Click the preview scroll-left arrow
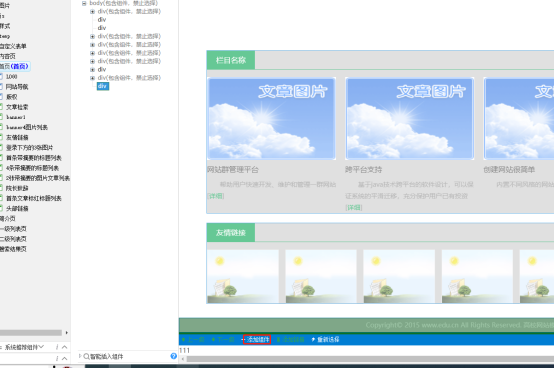The image size is (554, 368). pyautogui.click(x=183, y=359)
